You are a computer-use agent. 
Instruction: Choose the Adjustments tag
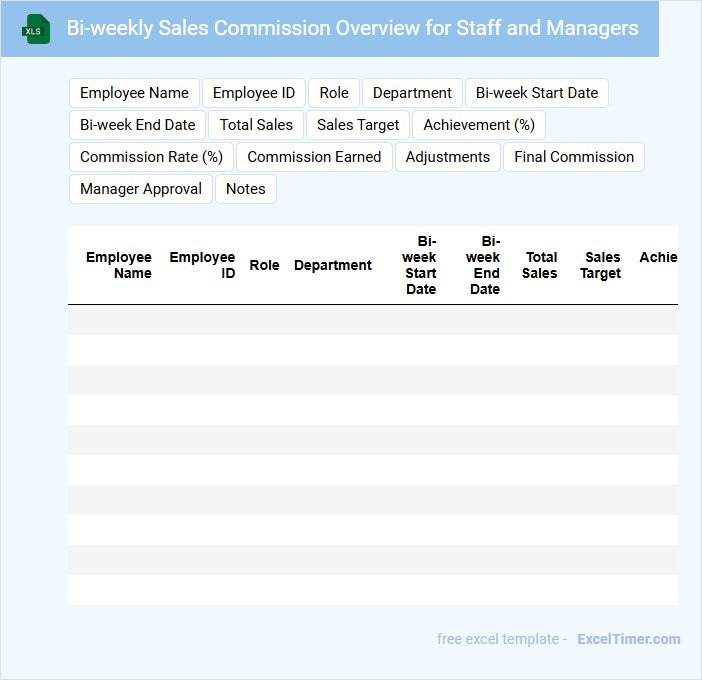448,157
